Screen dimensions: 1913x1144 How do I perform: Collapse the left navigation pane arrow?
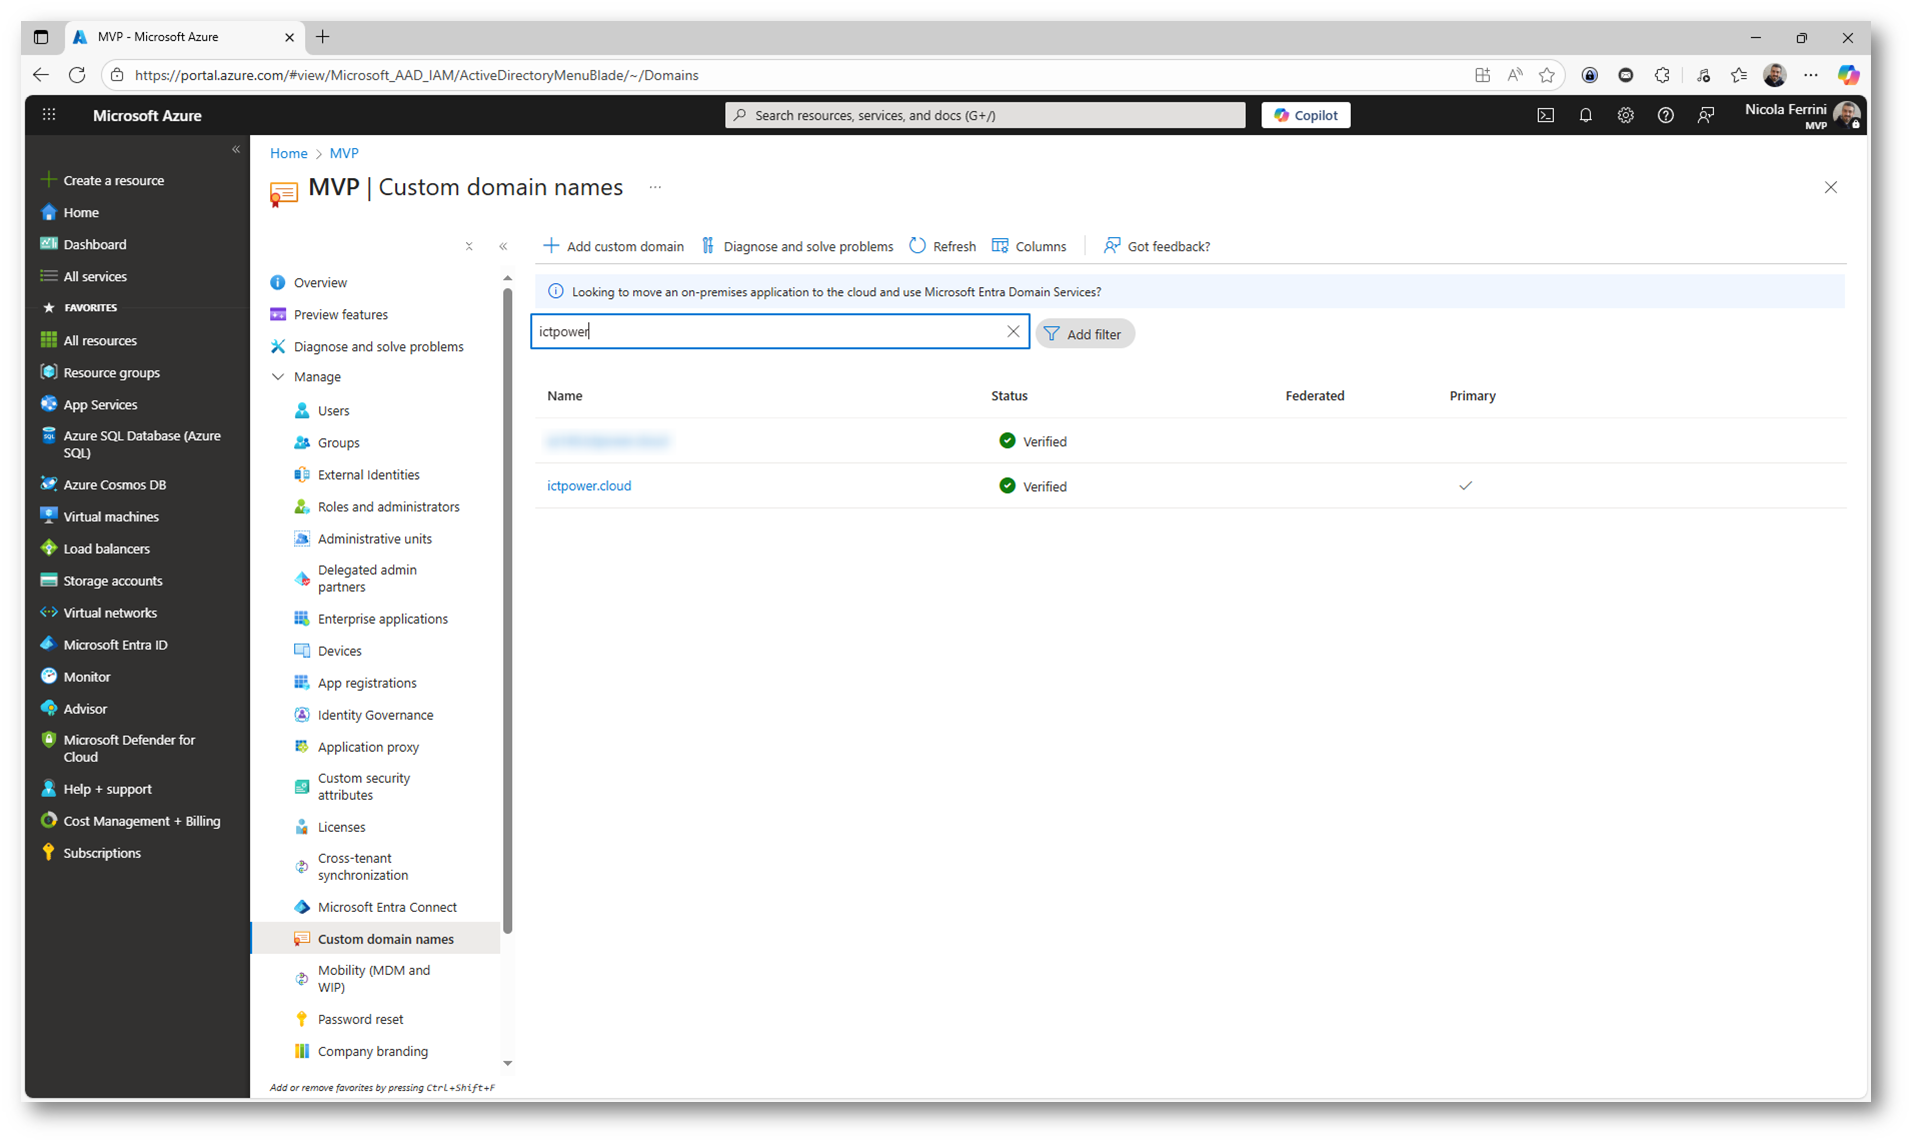(x=236, y=149)
